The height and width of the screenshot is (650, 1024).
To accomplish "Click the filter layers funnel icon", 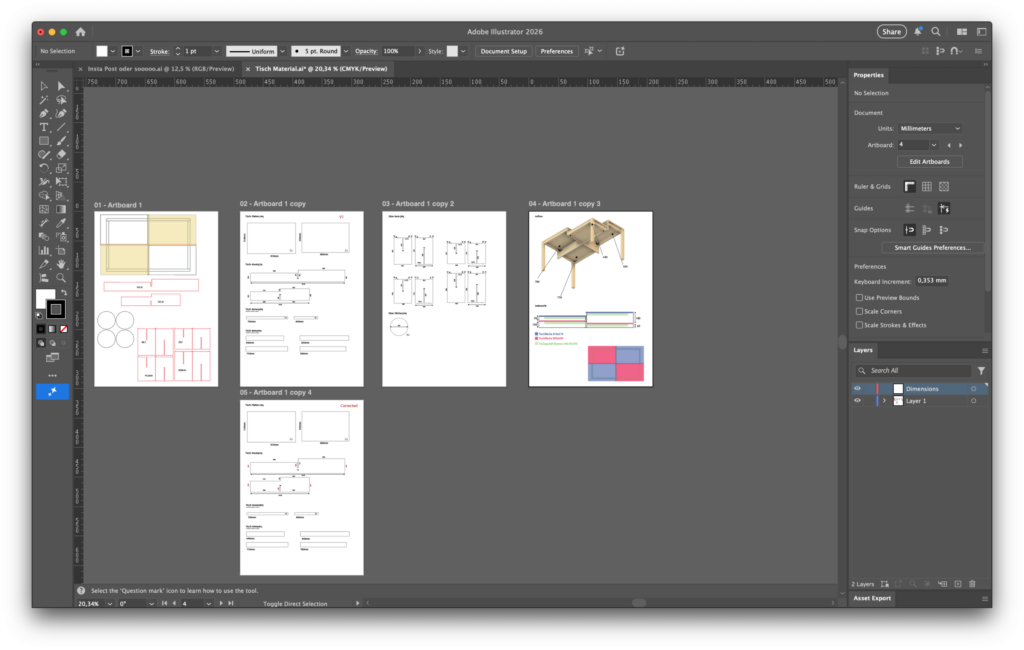I will point(981,370).
